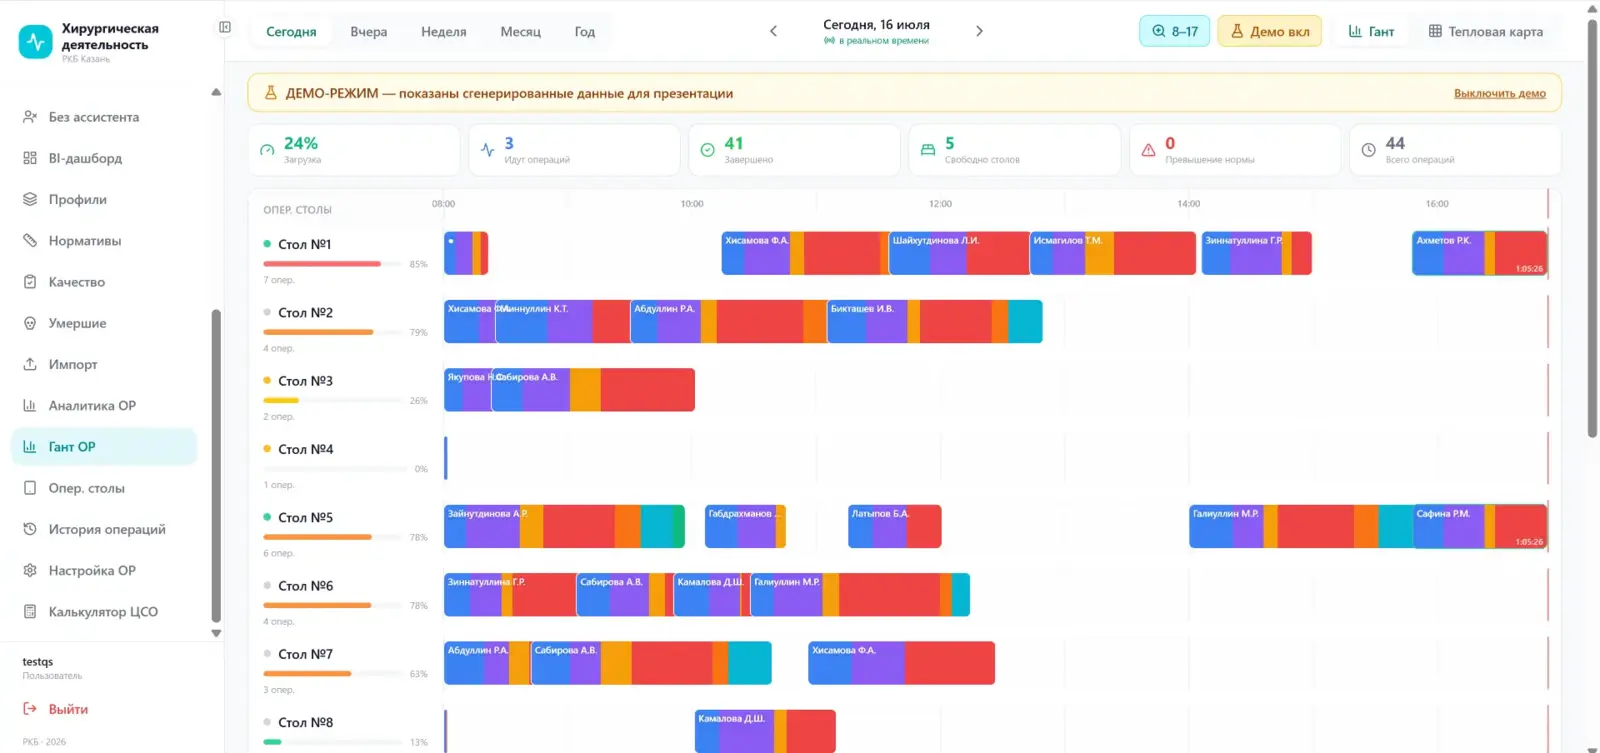
Task: Toggle the 8–17 hours zoom
Action: (x=1175, y=31)
